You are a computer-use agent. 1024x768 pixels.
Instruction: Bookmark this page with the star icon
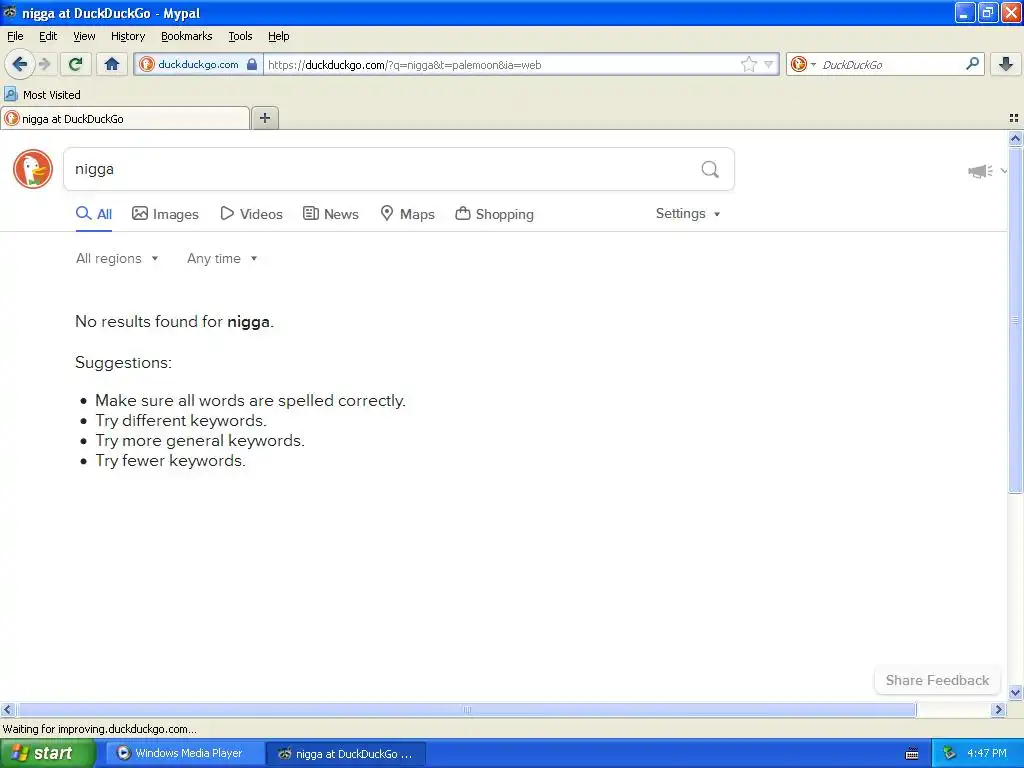tap(748, 64)
